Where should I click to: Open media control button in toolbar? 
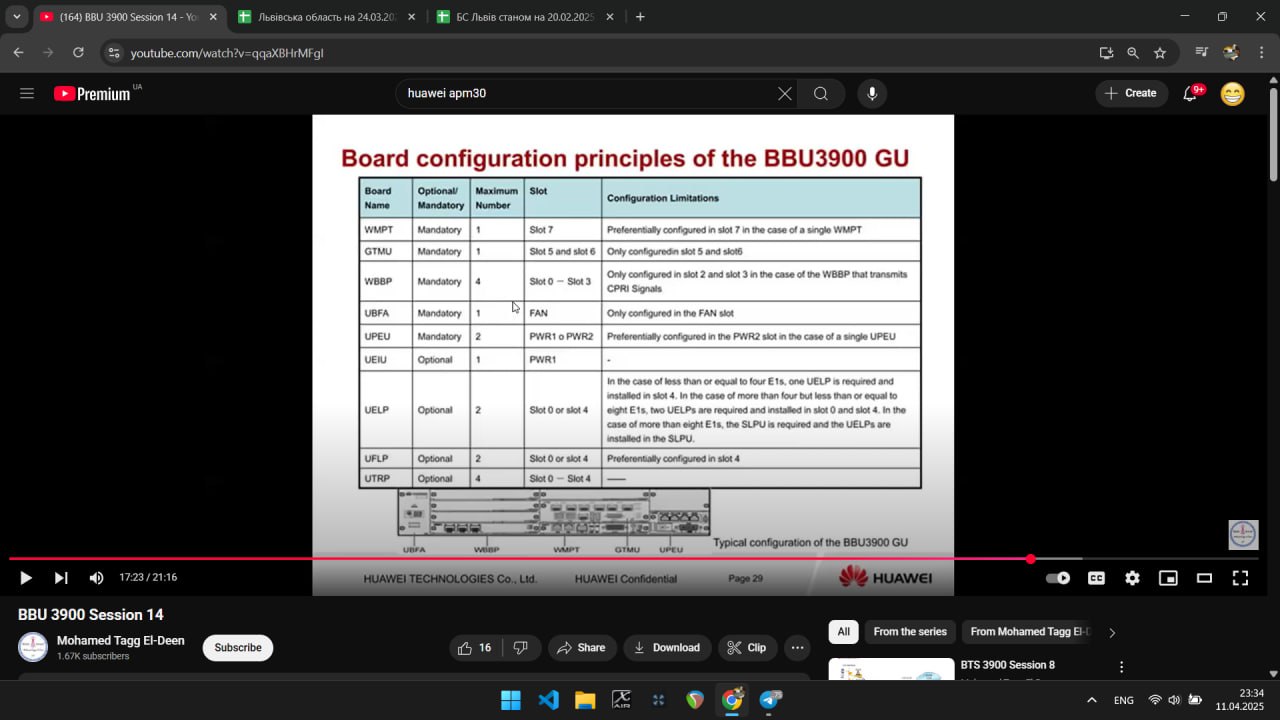click(x=1202, y=53)
